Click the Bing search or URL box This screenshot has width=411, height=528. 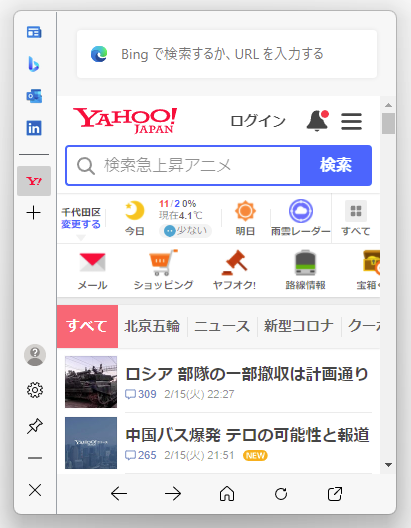click(227, 54)
